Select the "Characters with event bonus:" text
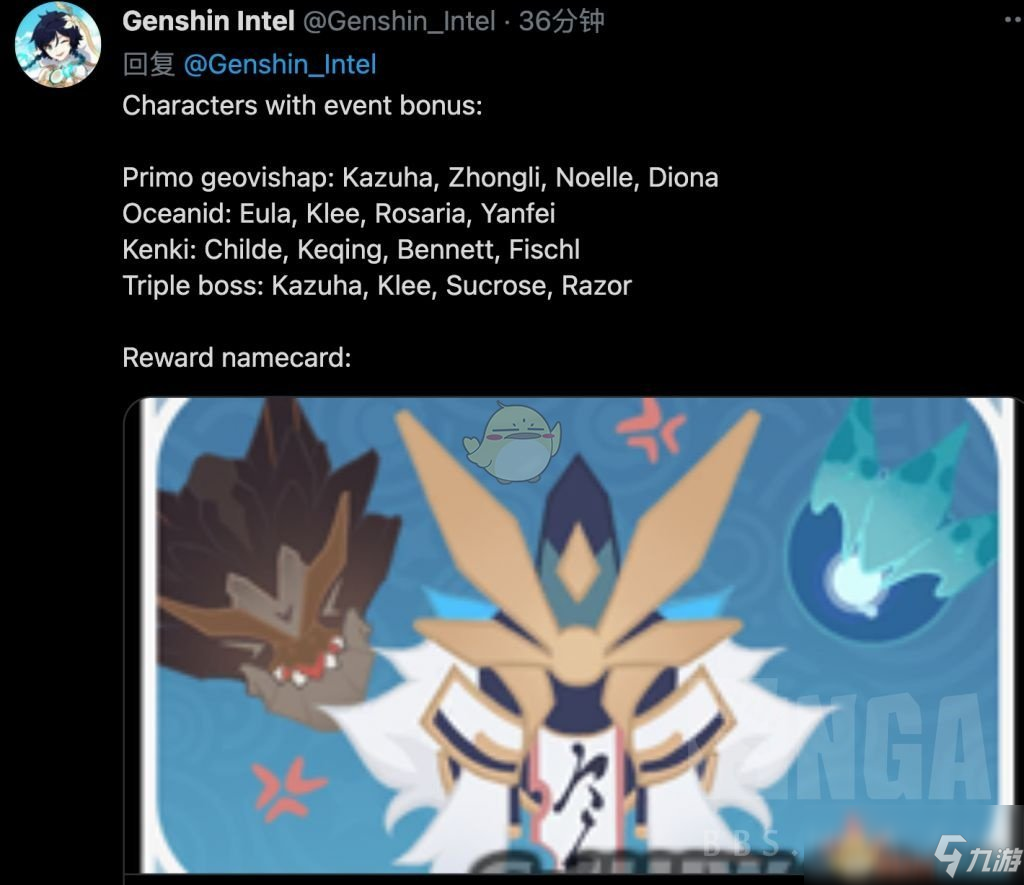1024x885 pixels. pos(302,106)
